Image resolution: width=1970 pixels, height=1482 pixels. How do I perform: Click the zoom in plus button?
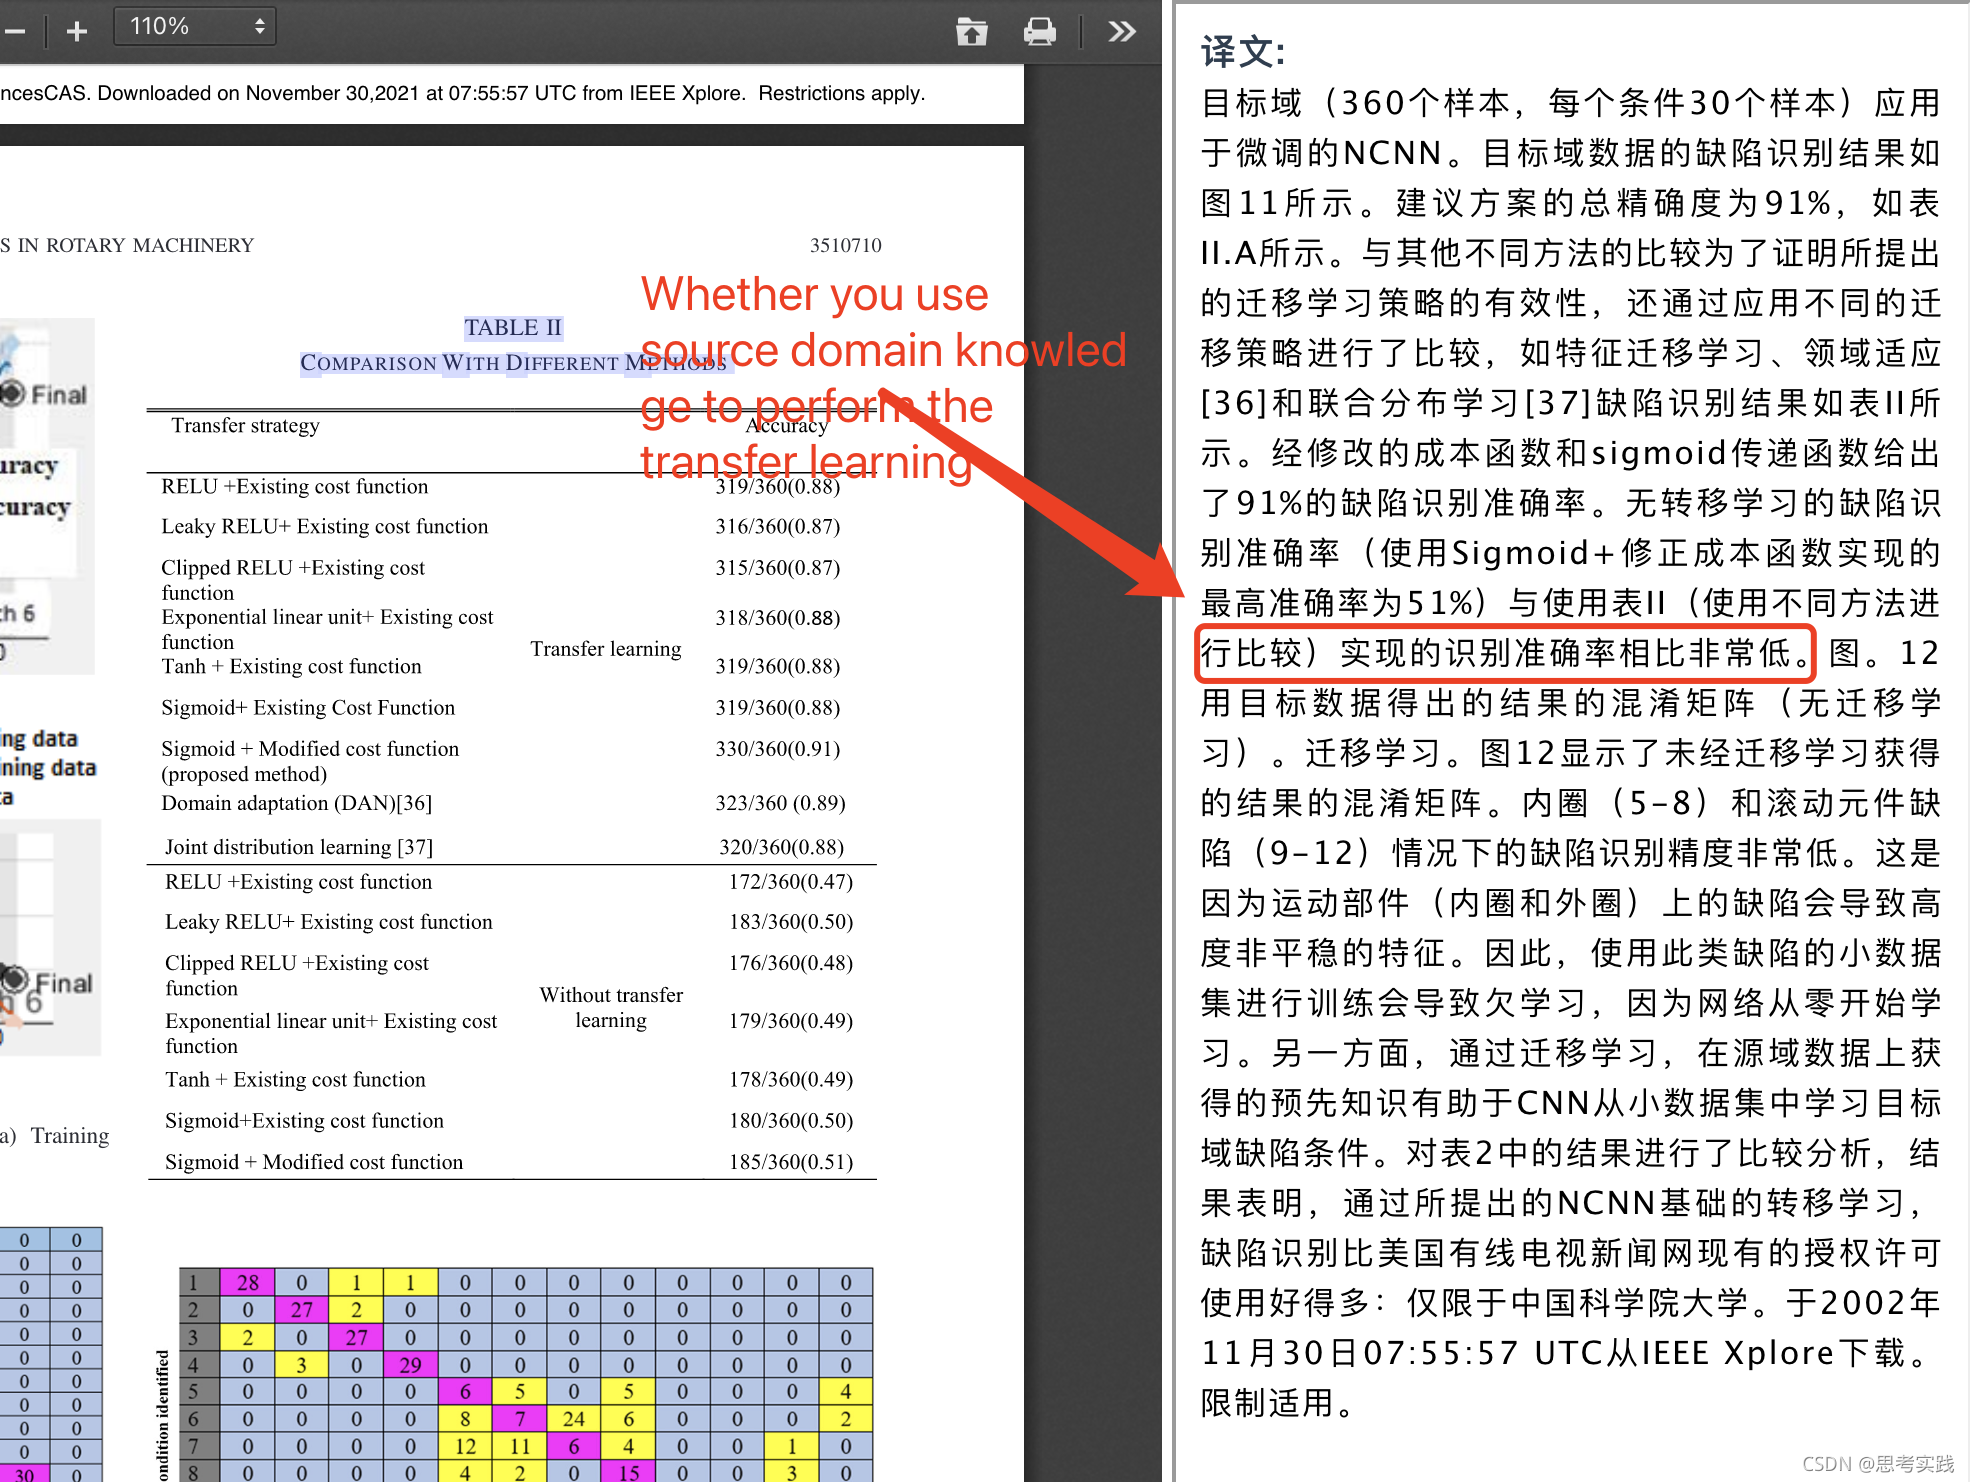pos(77,32)
